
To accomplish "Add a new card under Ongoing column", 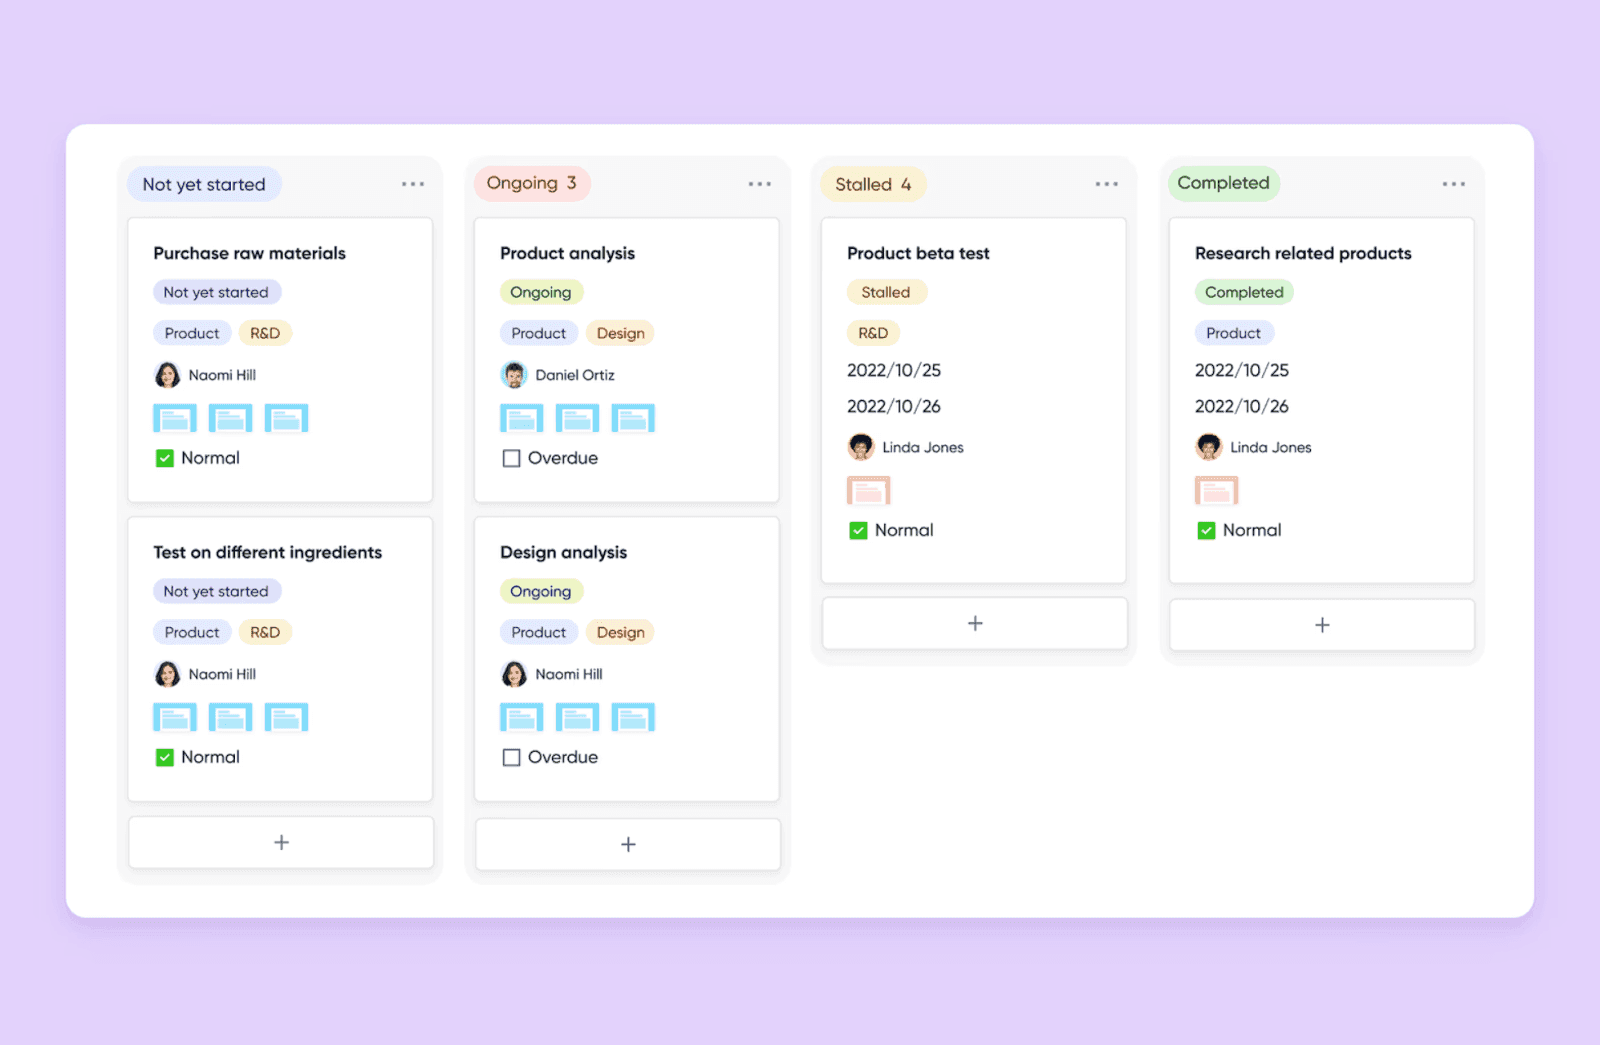I will [x=627, y=843].
